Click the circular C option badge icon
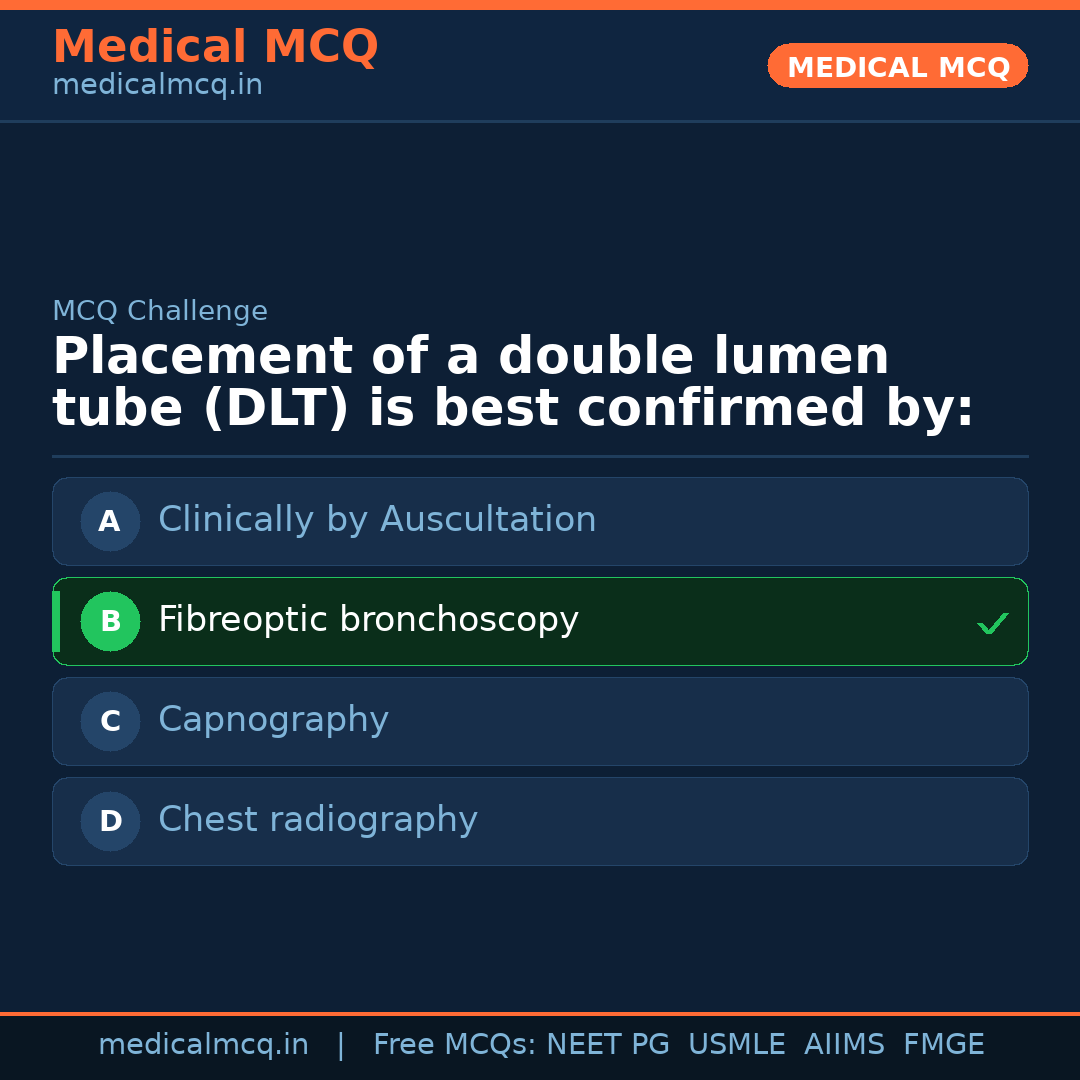1080x1080 pixels. 110,721
